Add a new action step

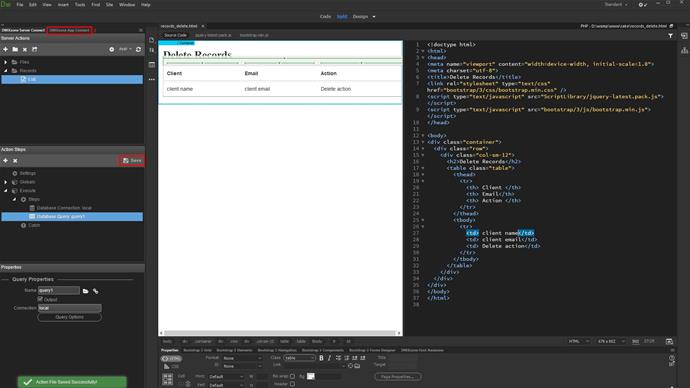[x=5, y=161]
